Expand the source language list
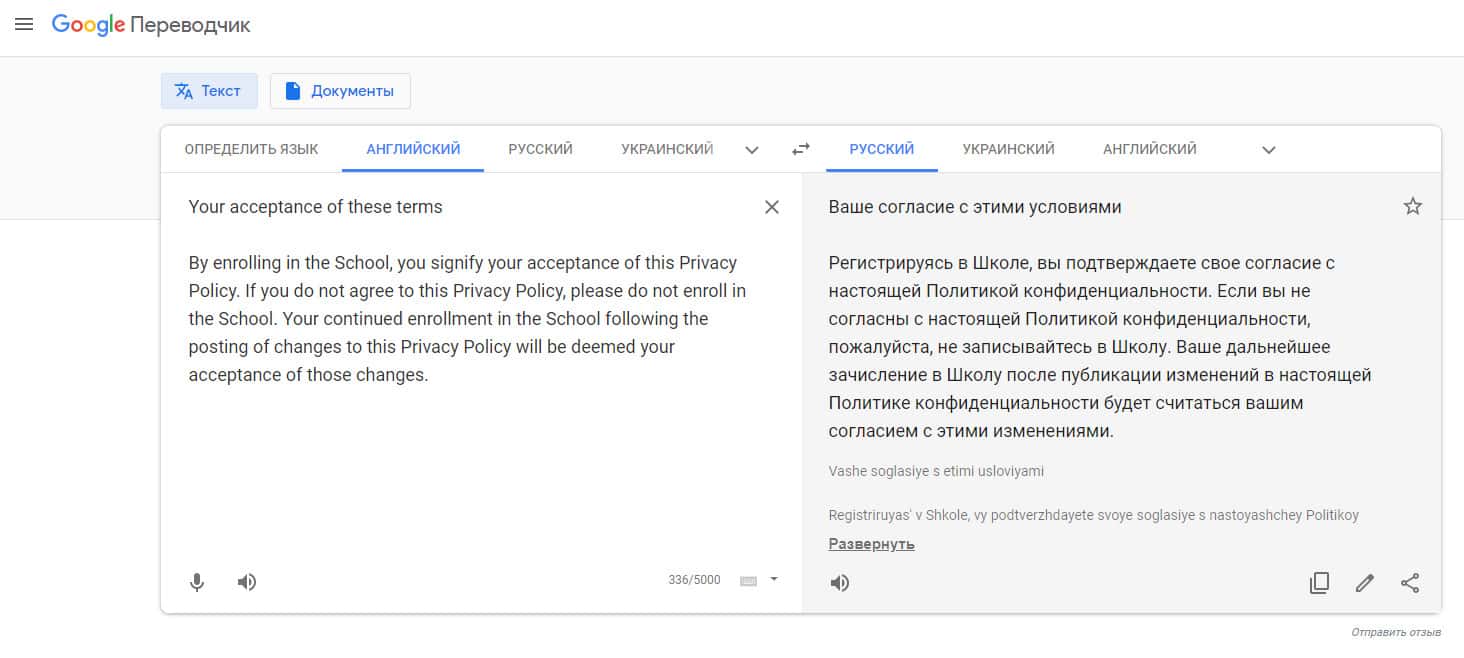1464x658 pixels. 753,150
